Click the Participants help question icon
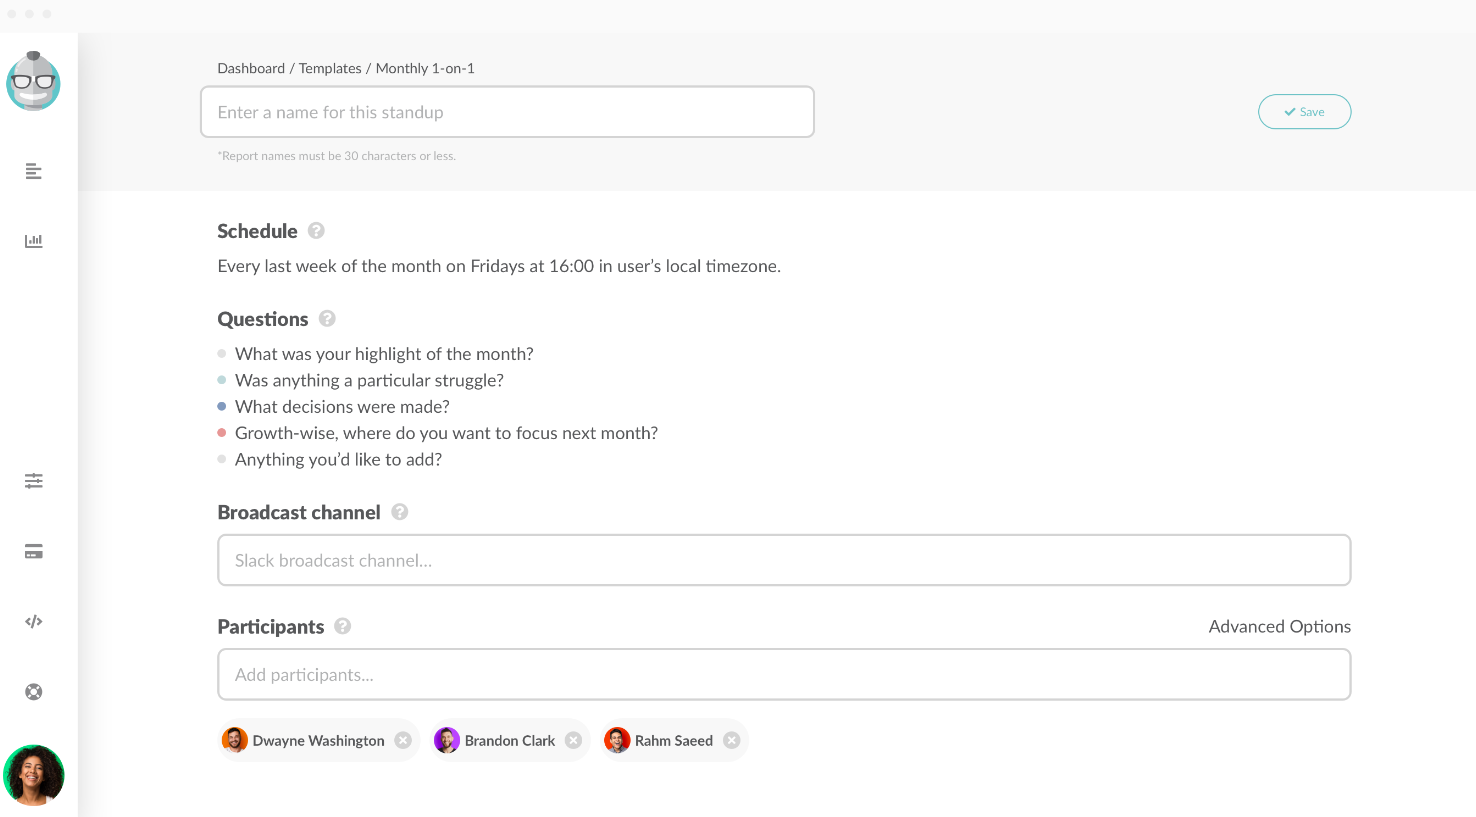 coord(343,626)
